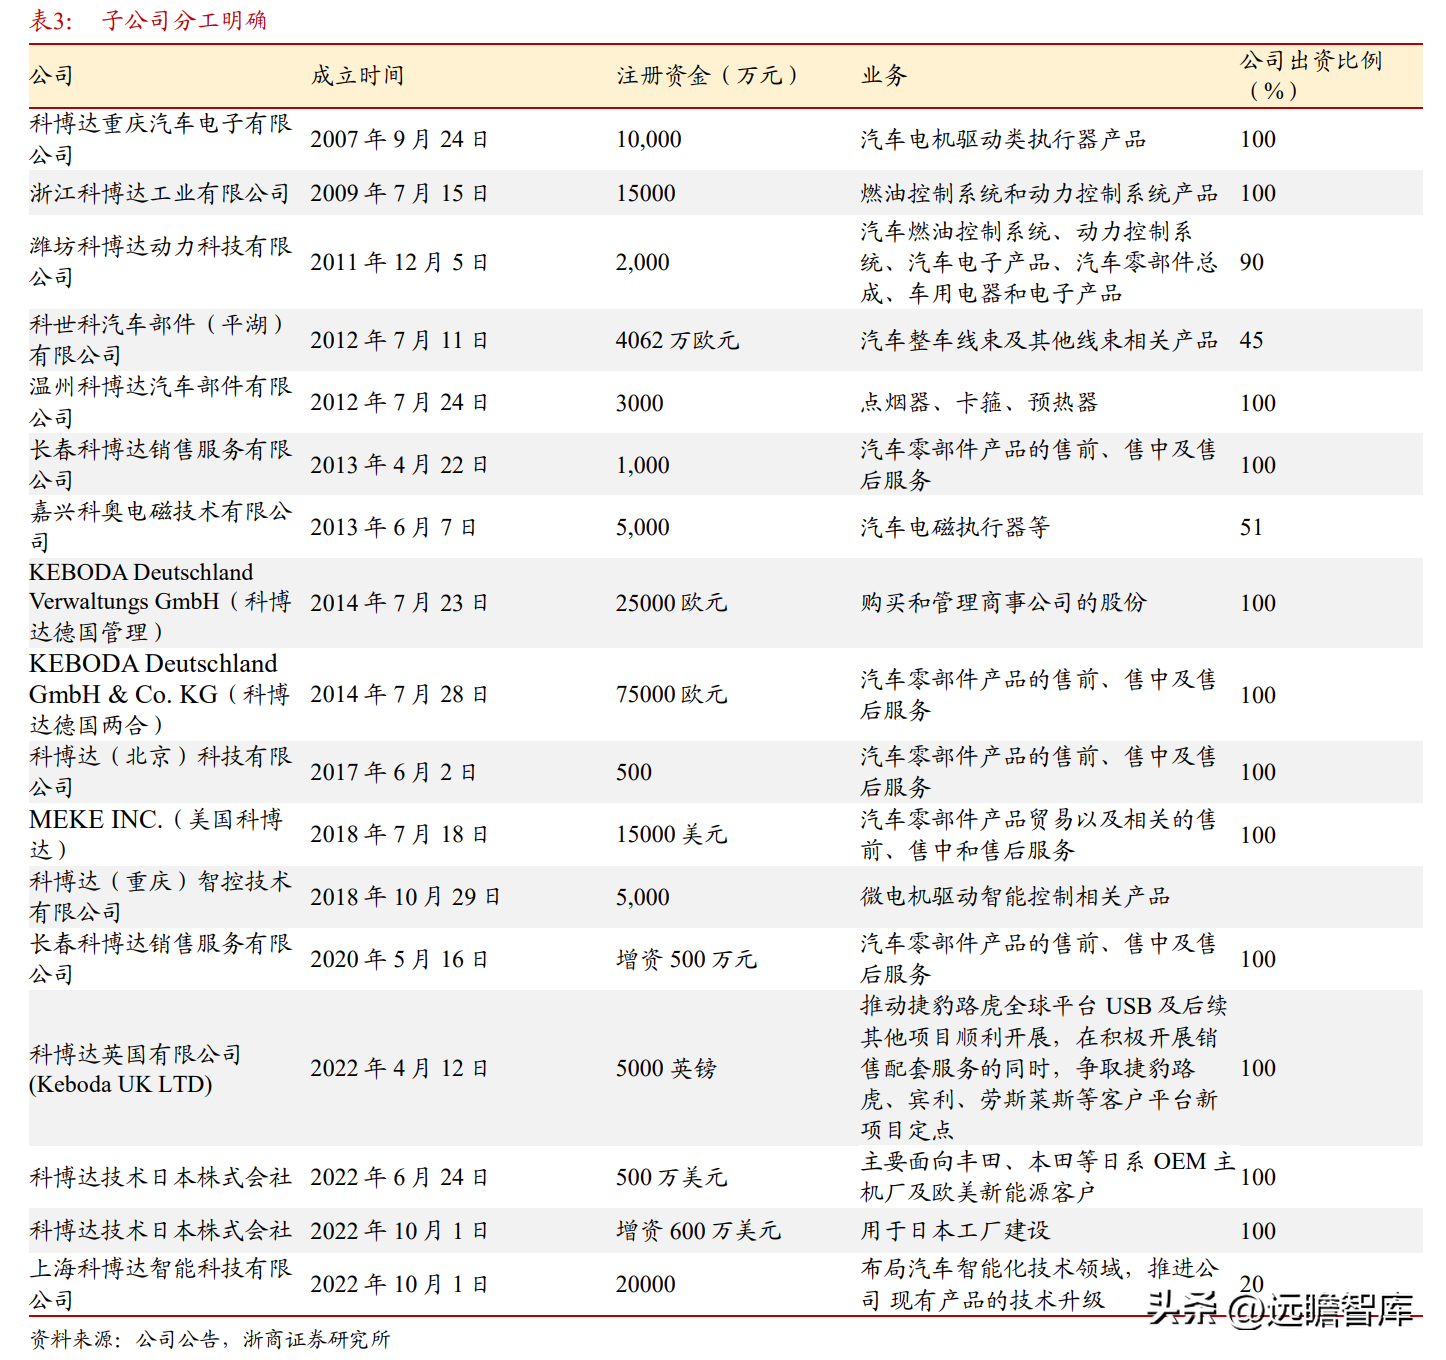Viewport: 1446px width, 1360px height.
Task: Click business text 购买和管理商事公司的股份
Action: pyautogui.click(x=1003, y=602)
